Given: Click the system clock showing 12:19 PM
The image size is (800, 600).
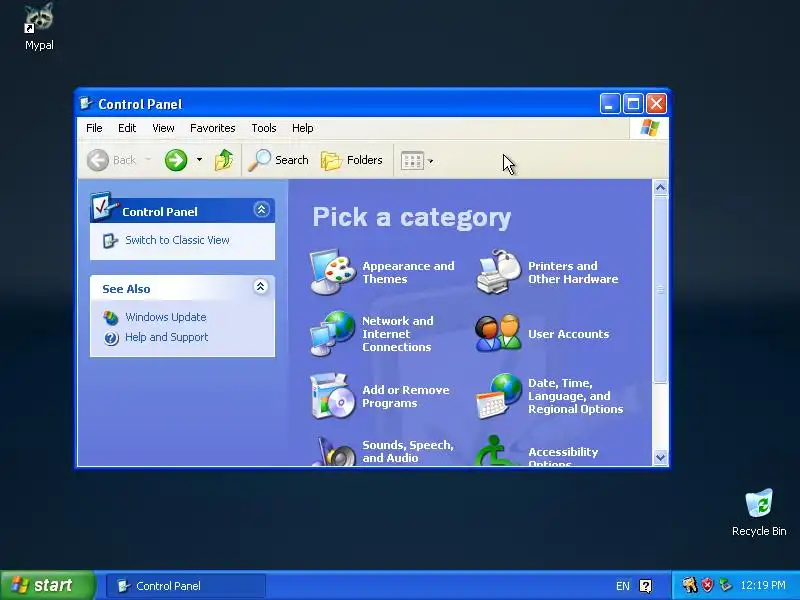Looking at the screenshot, I should 763,585.
